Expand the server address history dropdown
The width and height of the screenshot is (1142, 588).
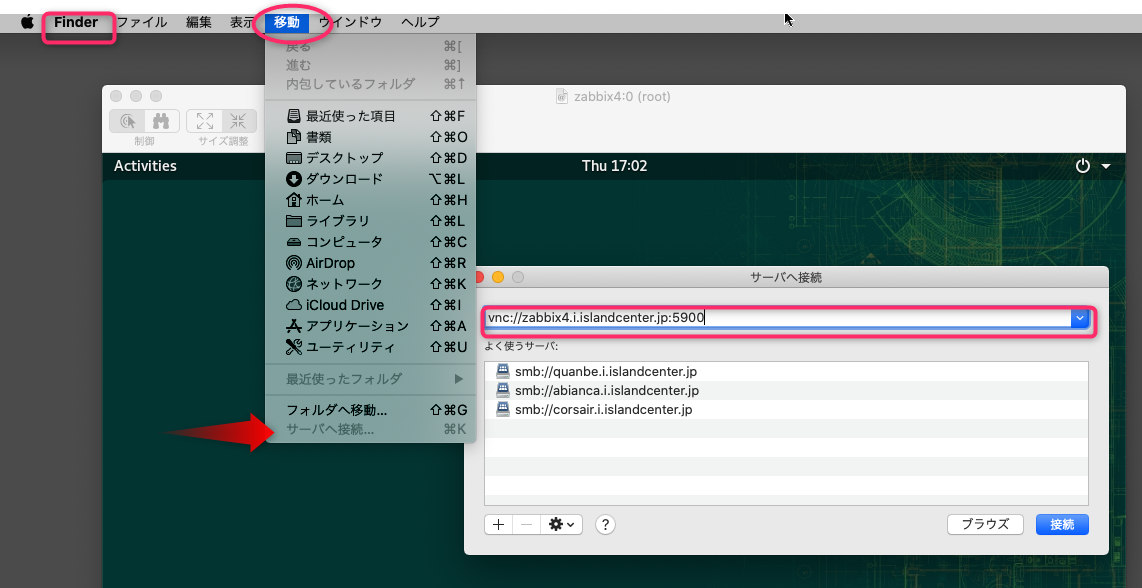[x=1079, y=318]
